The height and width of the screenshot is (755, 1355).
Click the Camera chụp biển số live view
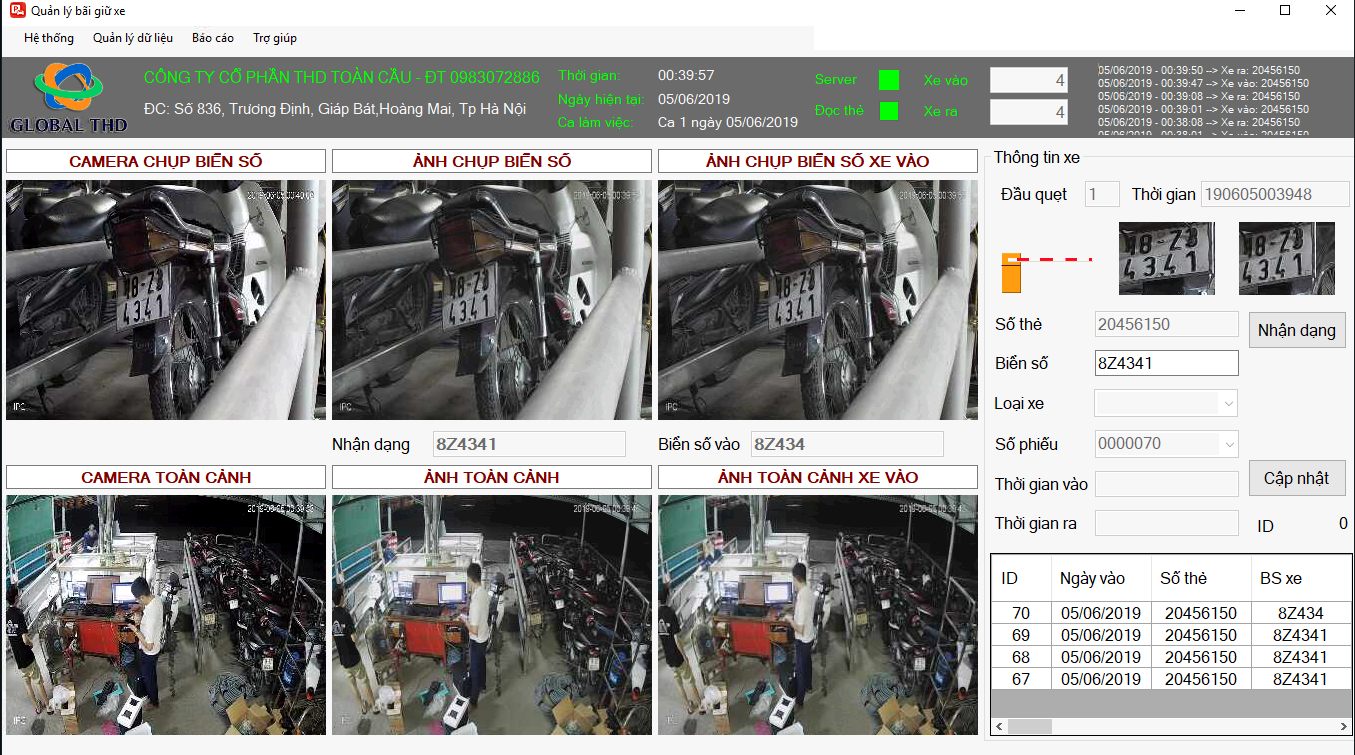click(166, 300)
